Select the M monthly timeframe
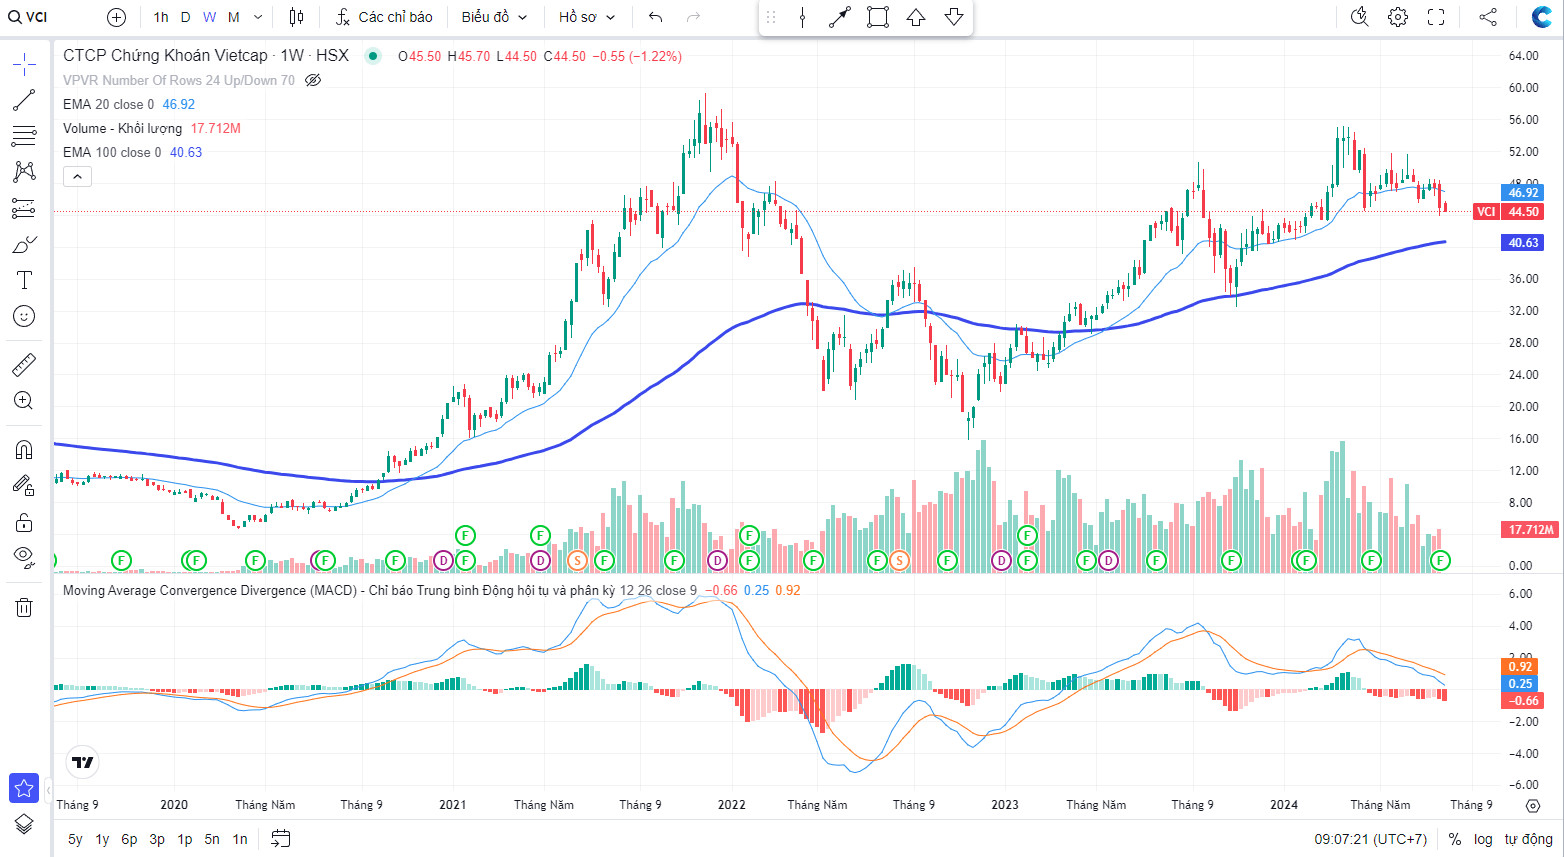This screenshot has height=857, width=1564. [x=233, y=17]
